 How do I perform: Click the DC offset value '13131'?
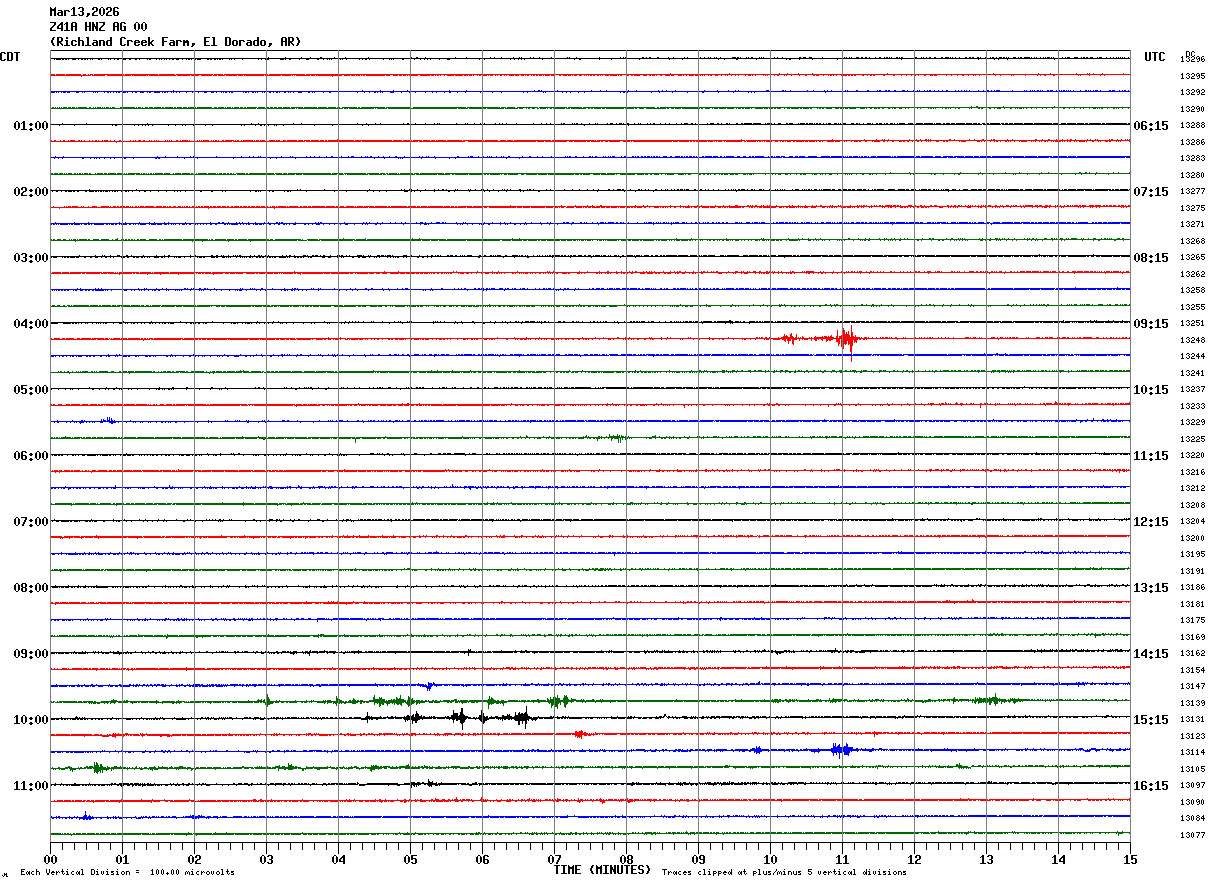coord(1192,720)
